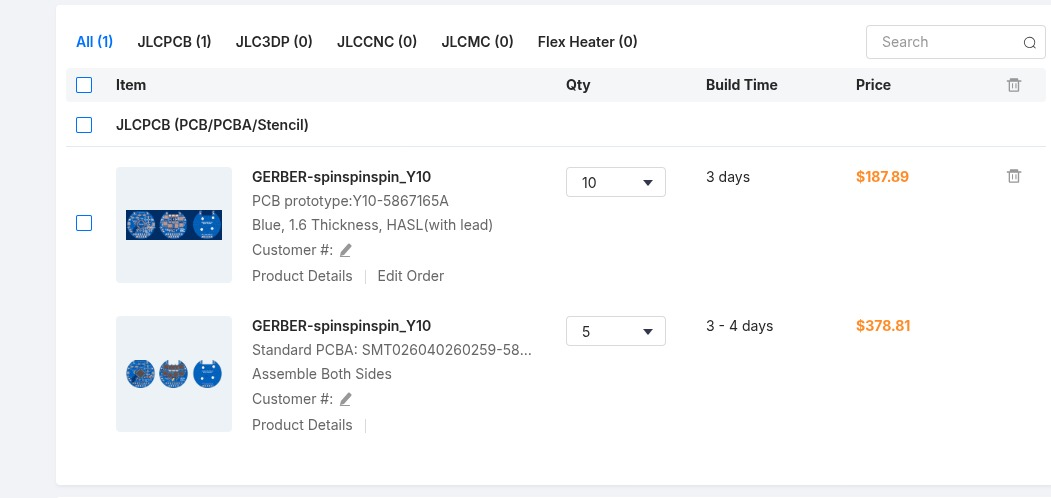Select the PCB prototype item checkbox
The height and width of the screenshot is (498, 1051).
pyautogui.click(x=84, y=223)
